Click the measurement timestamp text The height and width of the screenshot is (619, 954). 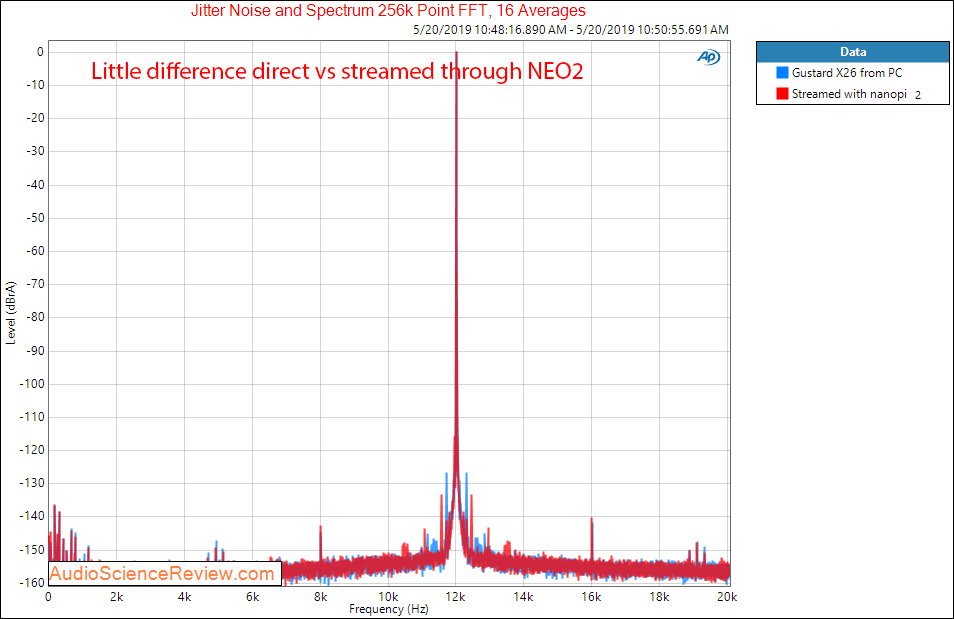click(x=571, y=29)
